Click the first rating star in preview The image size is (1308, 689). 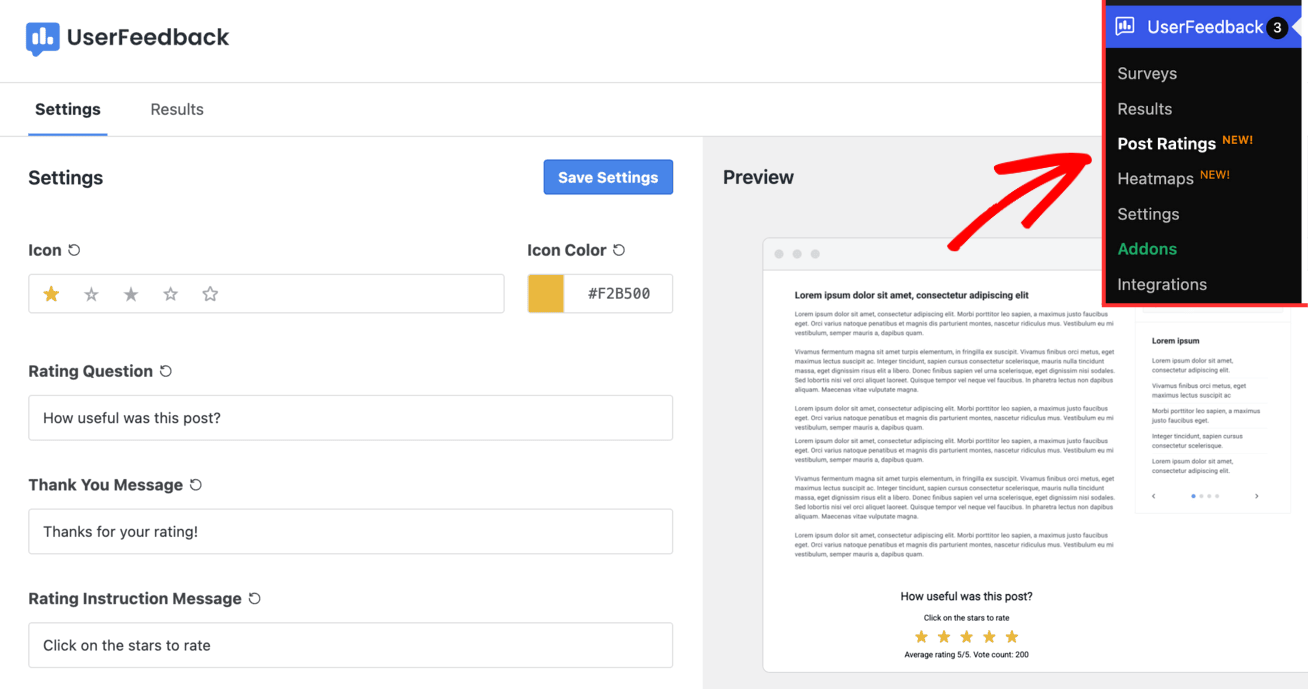pyautogui.click(x=921, y=637)
